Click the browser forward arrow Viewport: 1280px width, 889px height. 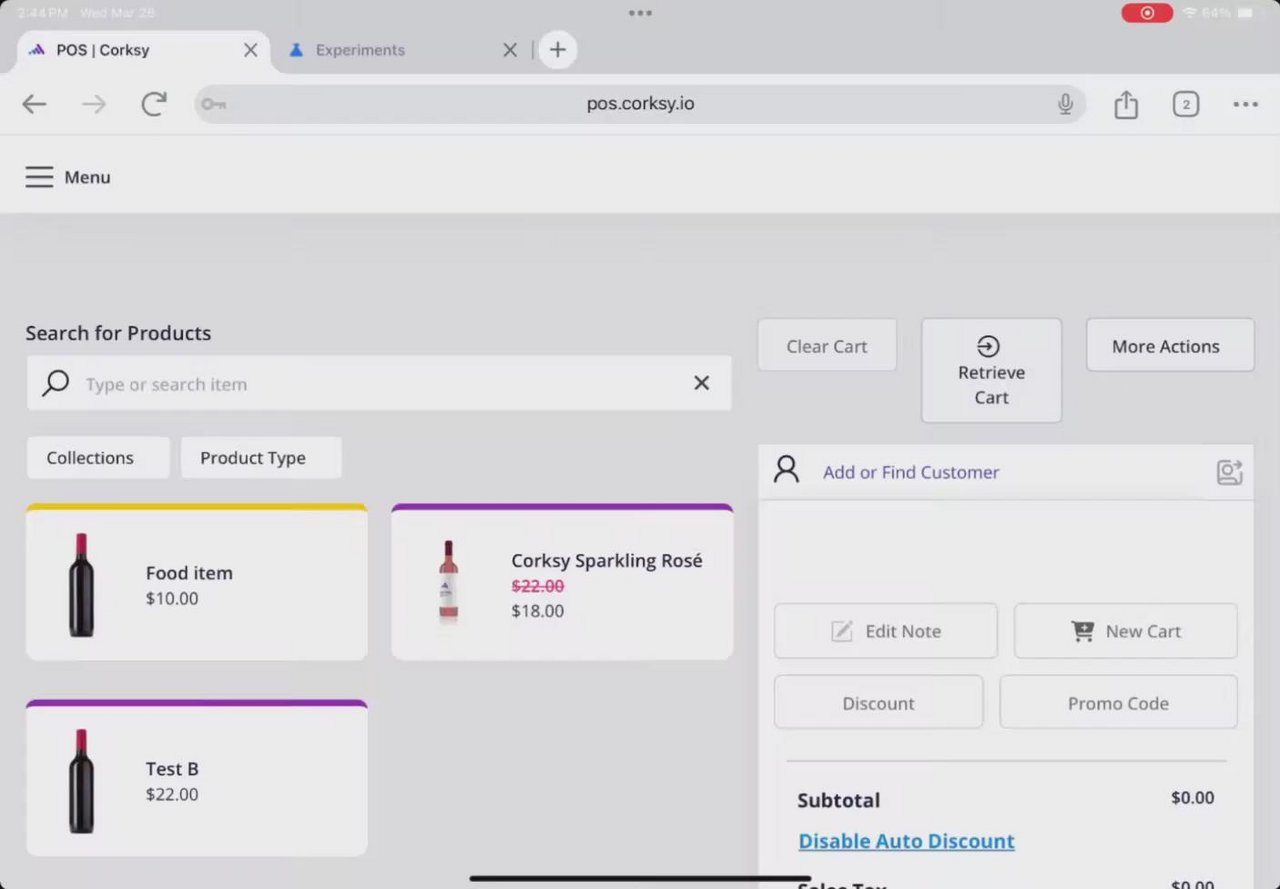[94, 104]
